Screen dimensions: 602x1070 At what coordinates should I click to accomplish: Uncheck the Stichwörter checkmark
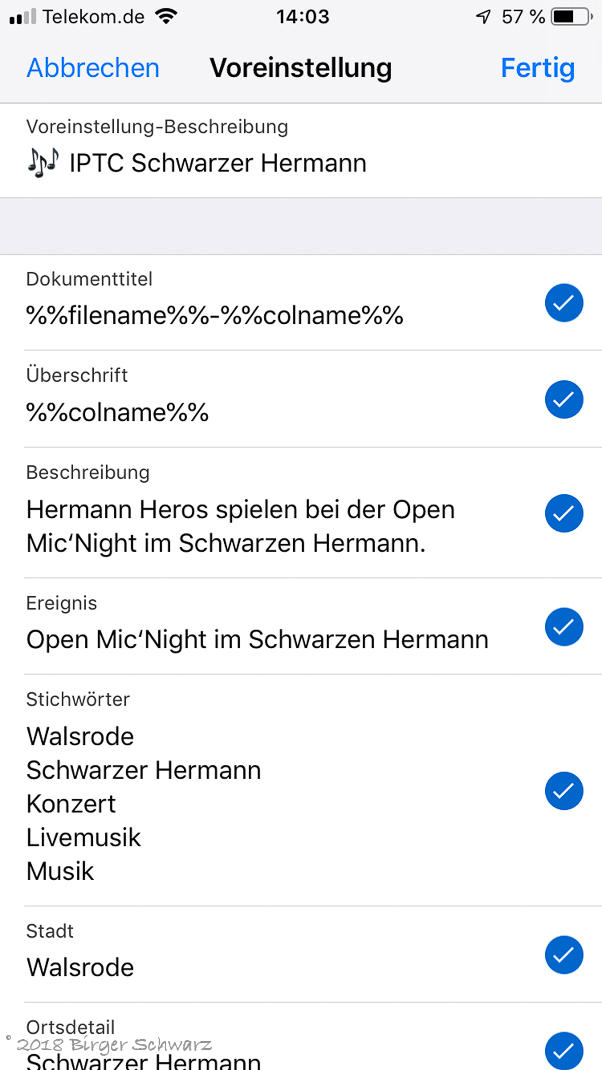[564, 791]
